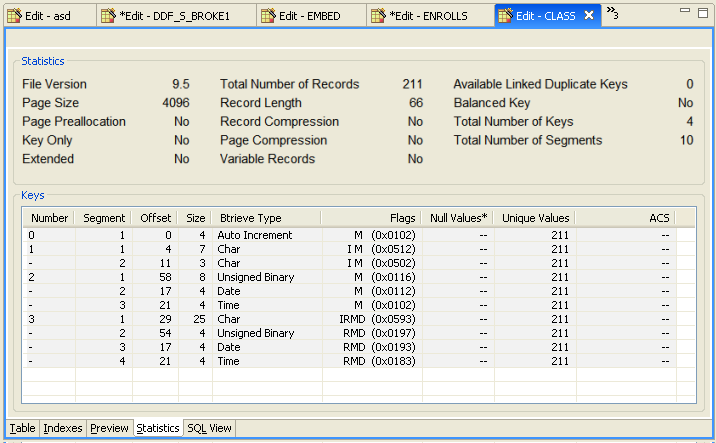This screenshot has width=716, height=443.
Task: Click the Unique Values column header
Action: click(x=536, y=218)
